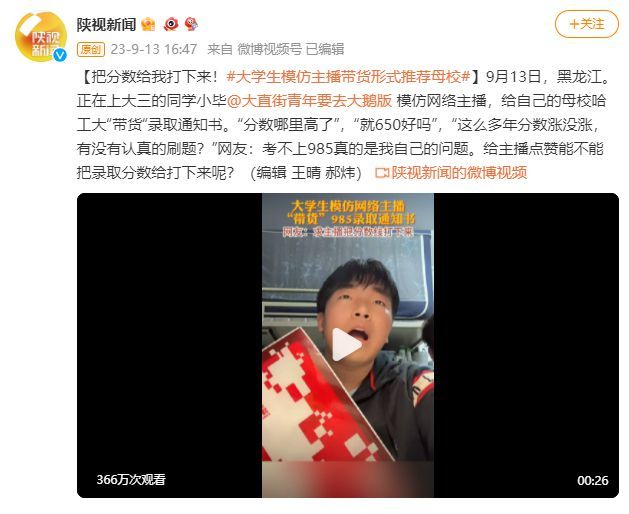Open the 陕视新闻 profile avatar

click(x=41, y=37)
